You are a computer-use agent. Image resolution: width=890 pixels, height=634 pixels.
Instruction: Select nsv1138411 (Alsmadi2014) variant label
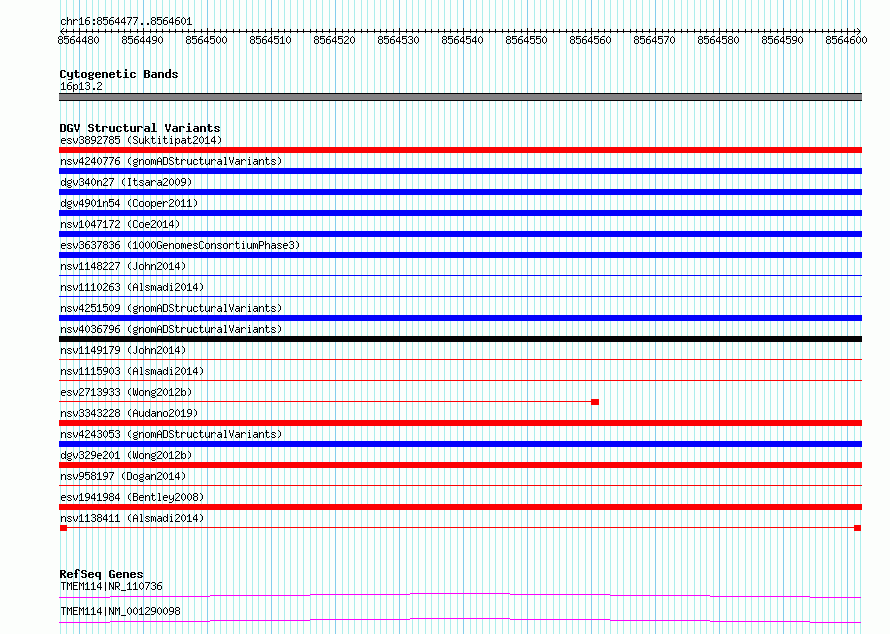(x=132, y=518)
